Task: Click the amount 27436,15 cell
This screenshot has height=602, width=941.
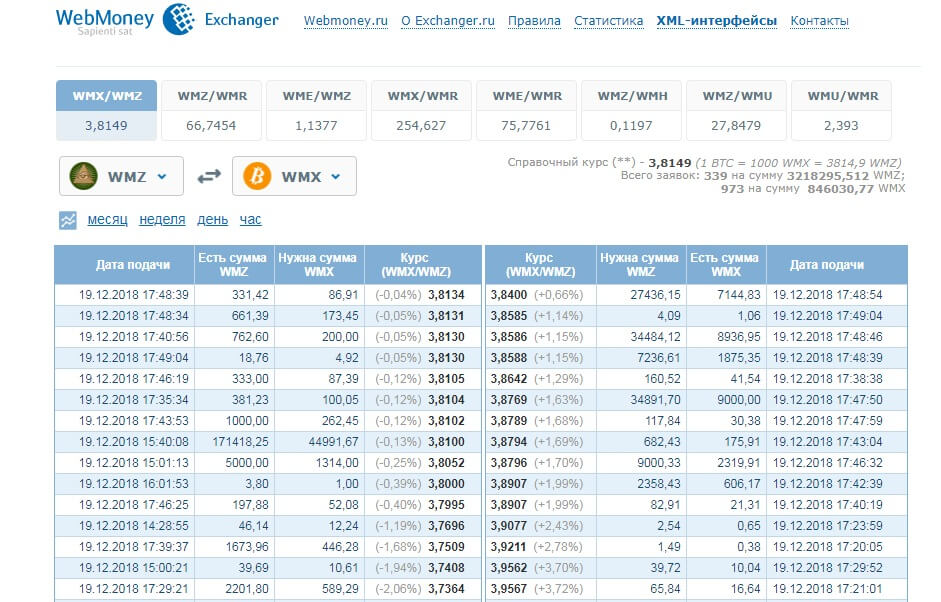Action: [655, 295]
